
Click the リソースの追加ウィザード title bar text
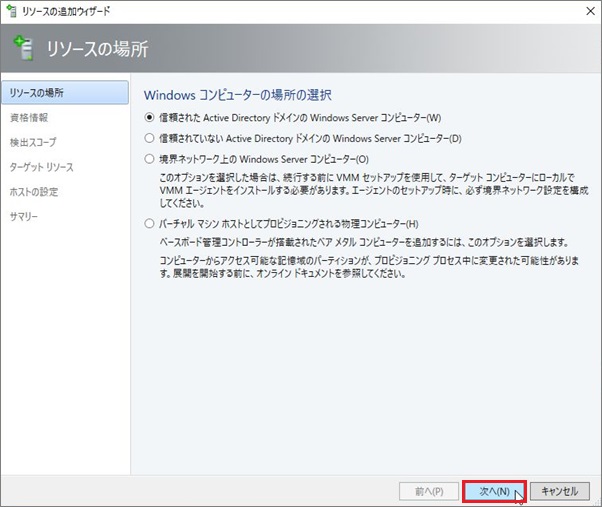[65, 11]
